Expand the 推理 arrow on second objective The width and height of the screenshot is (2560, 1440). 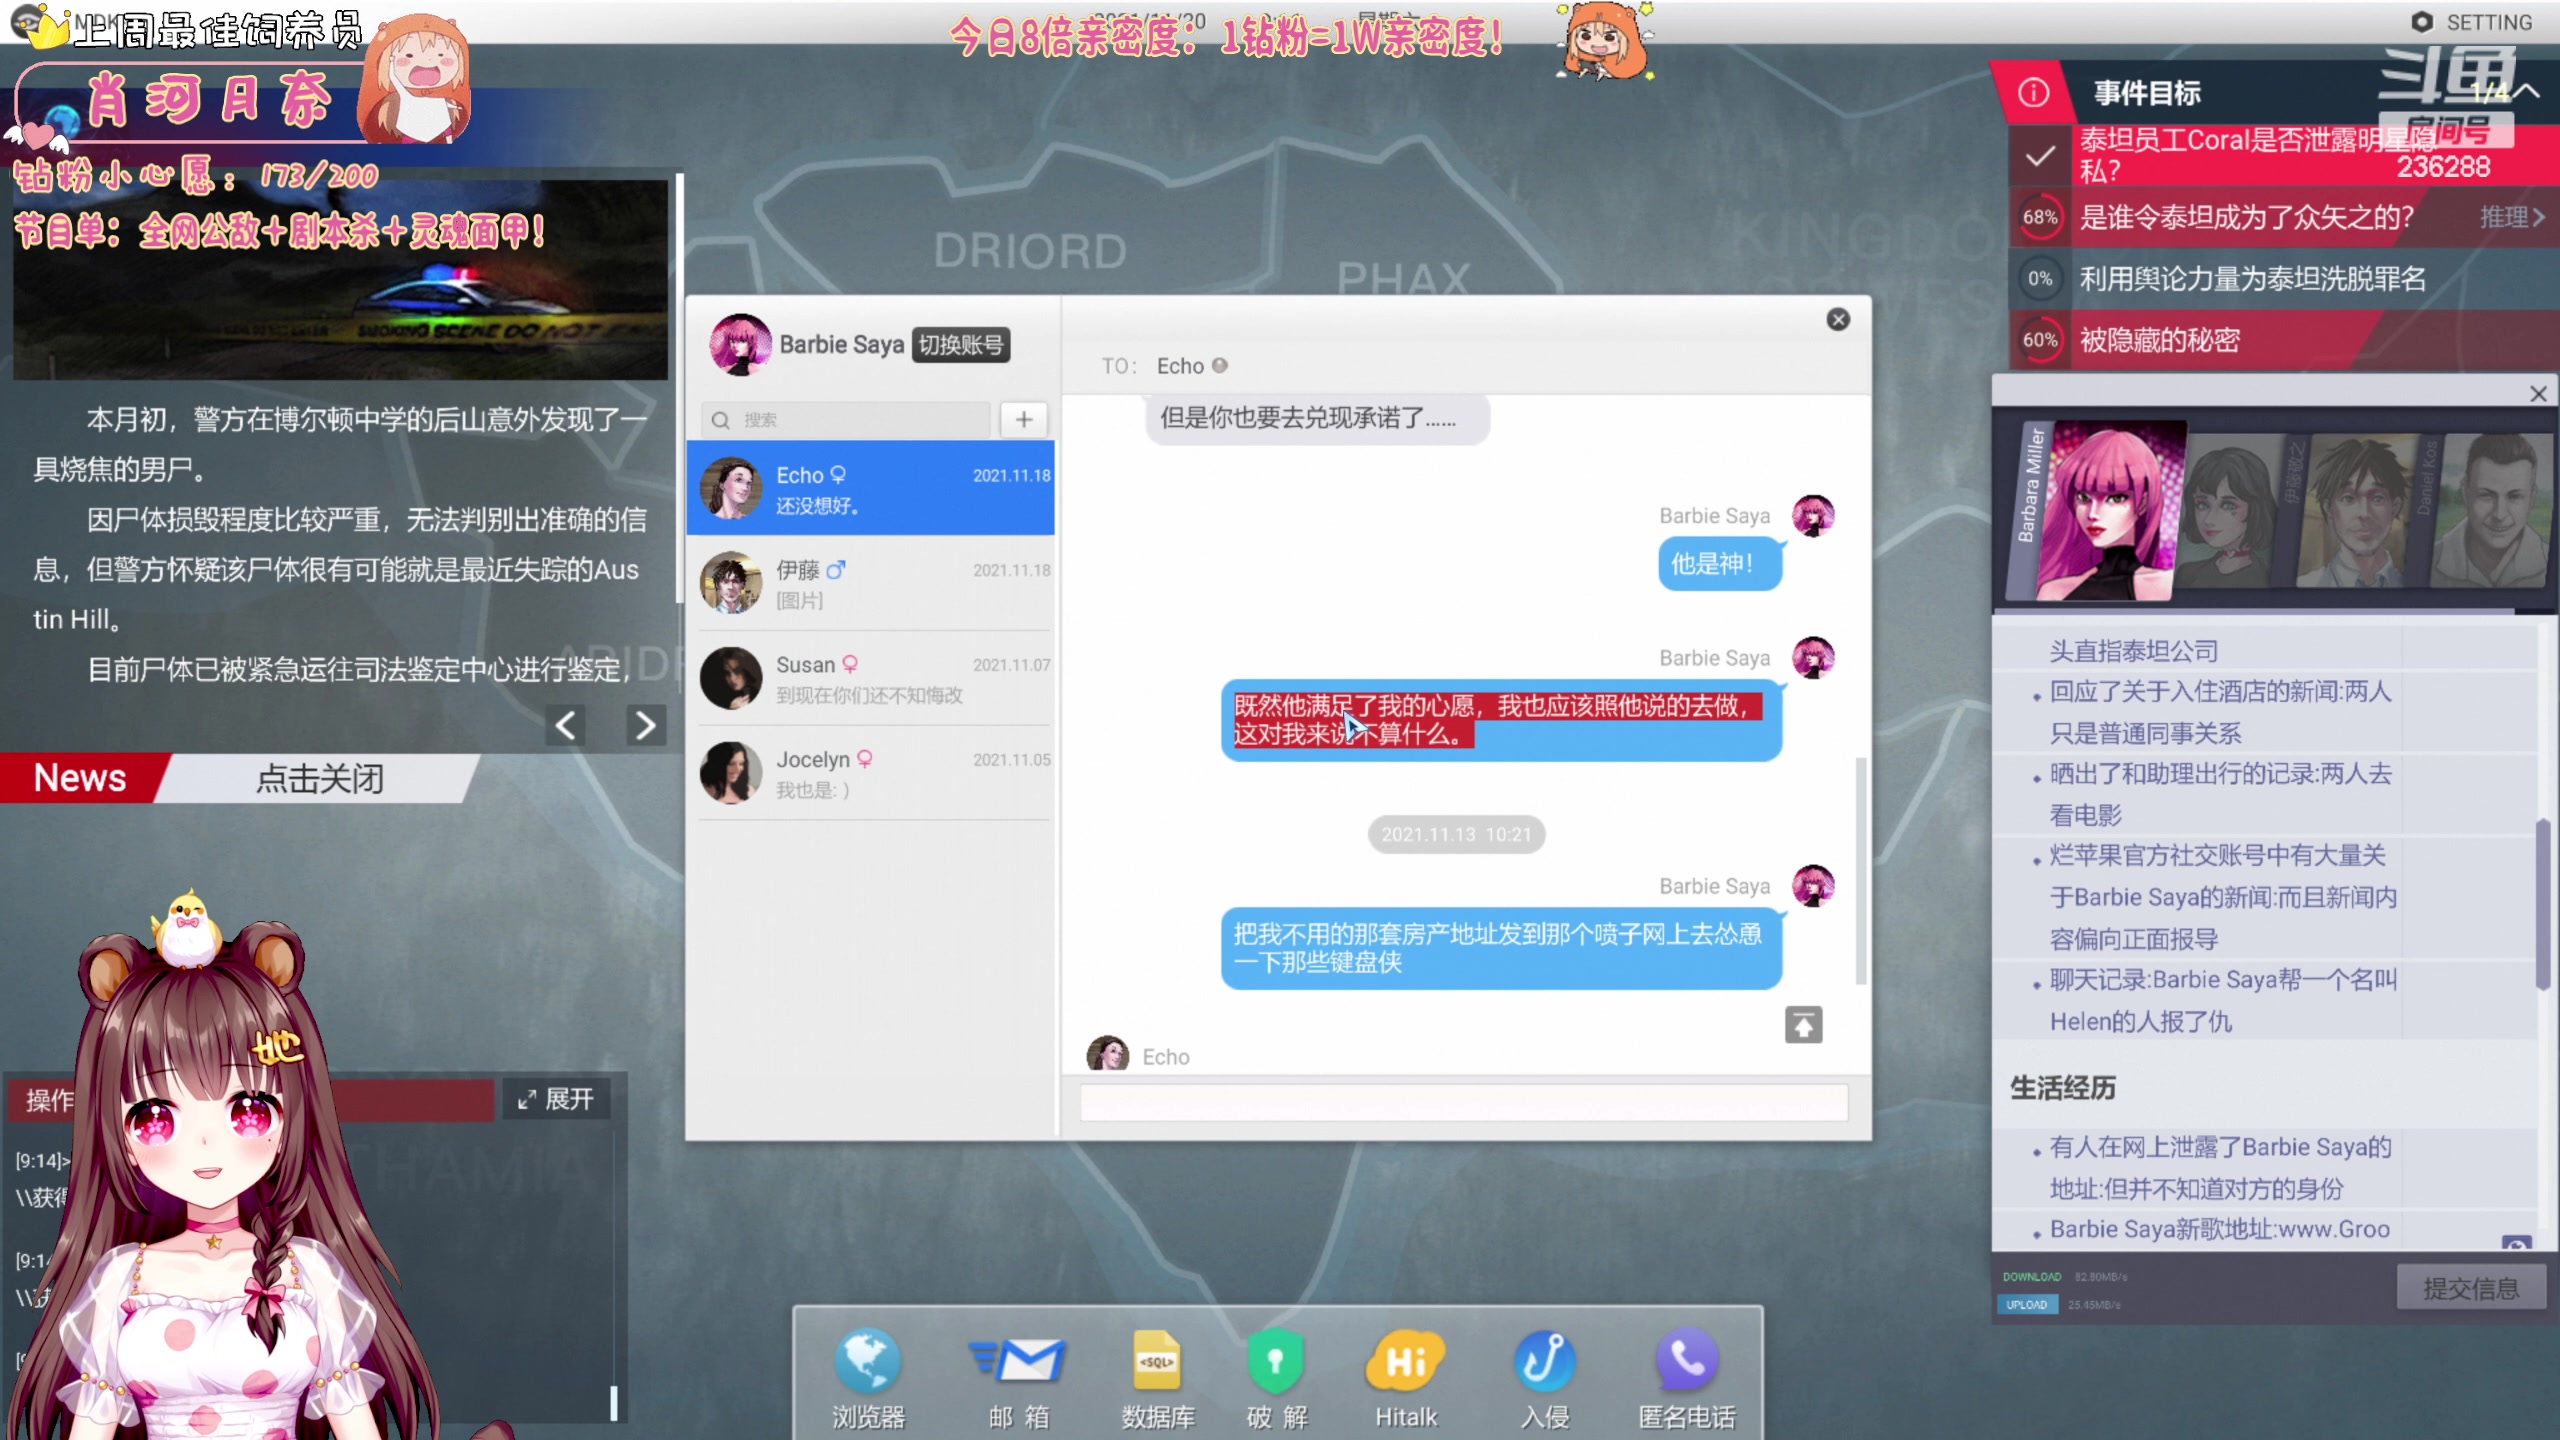[x=2538, y=217]
